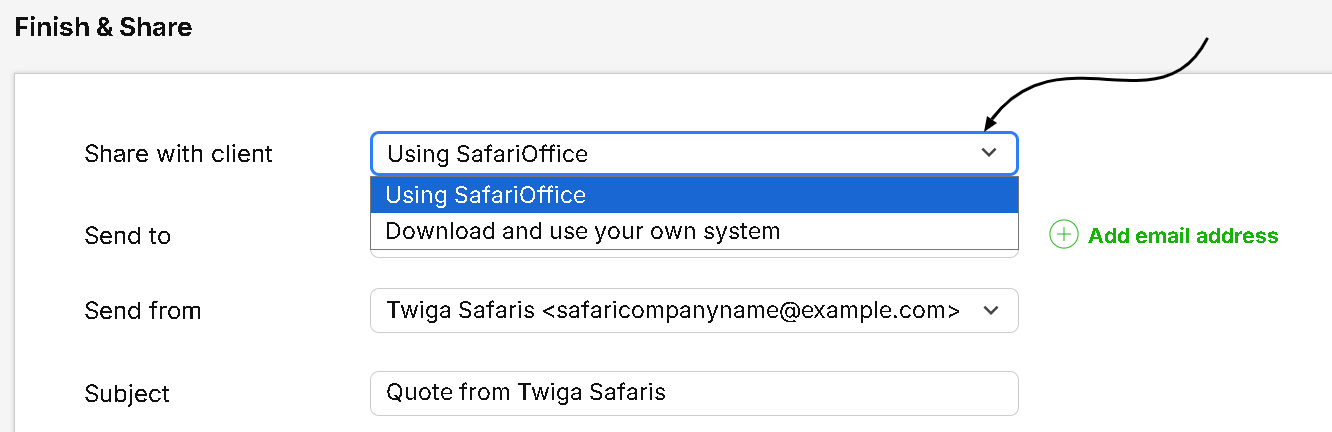Click the Twiga Safaris sender name

tap(460, 311)
